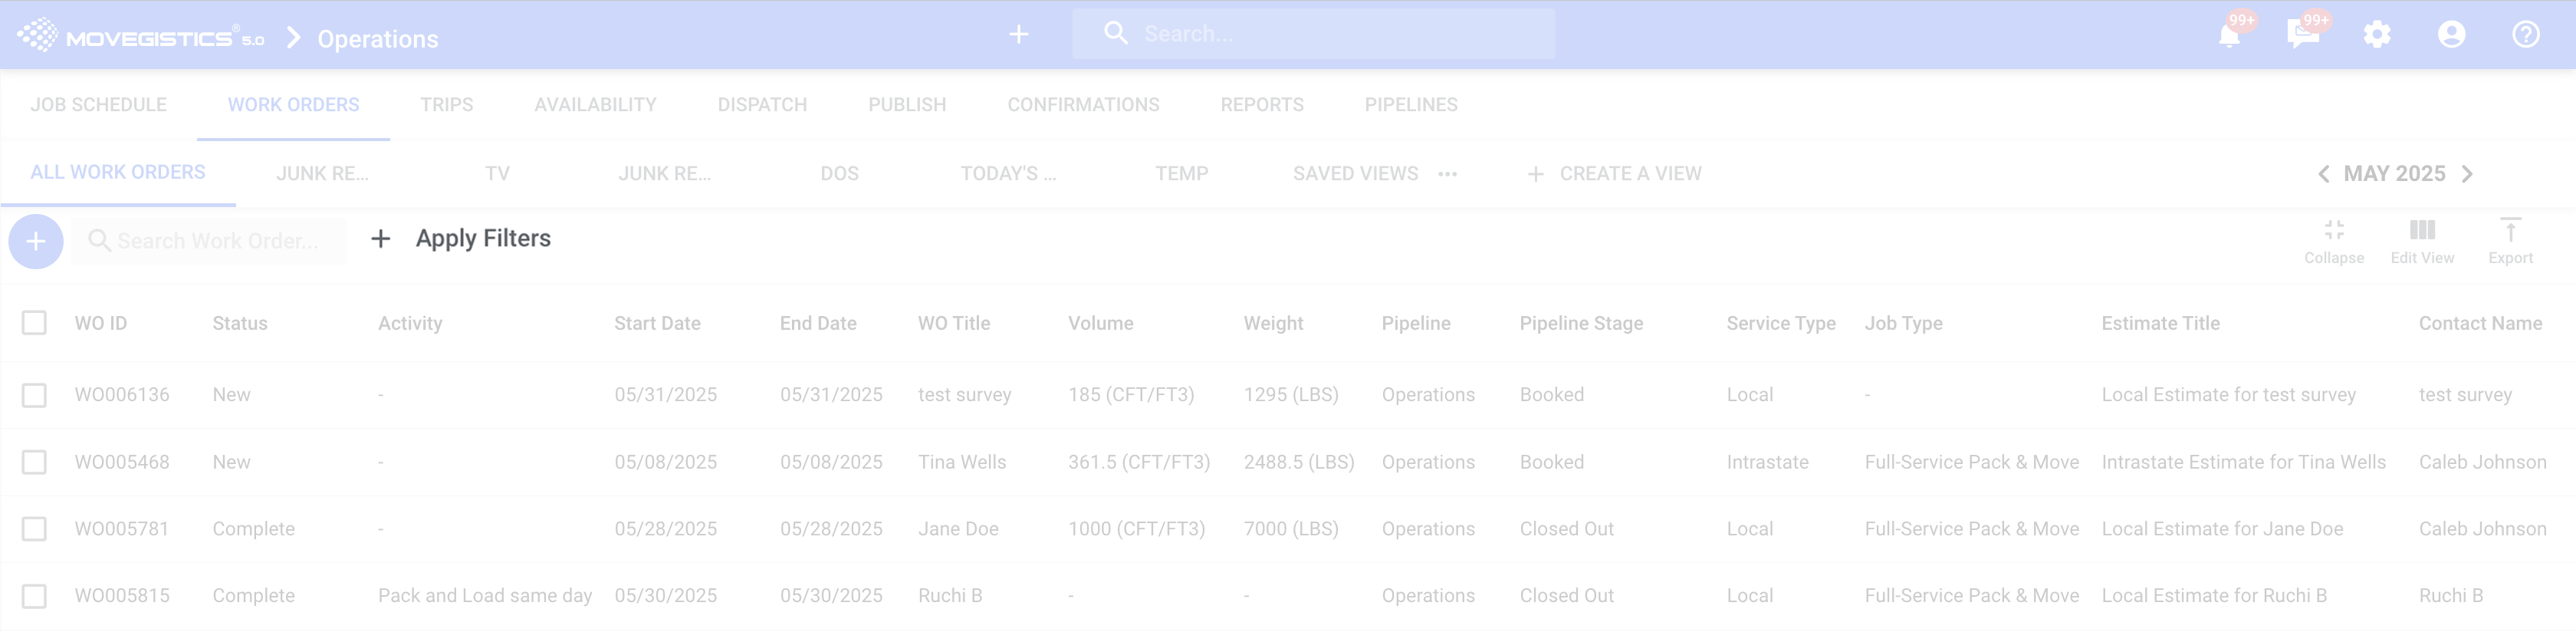Open the notifications bell icon
The width and height of the screenshot is (2576, 632).
[2229, 36]
